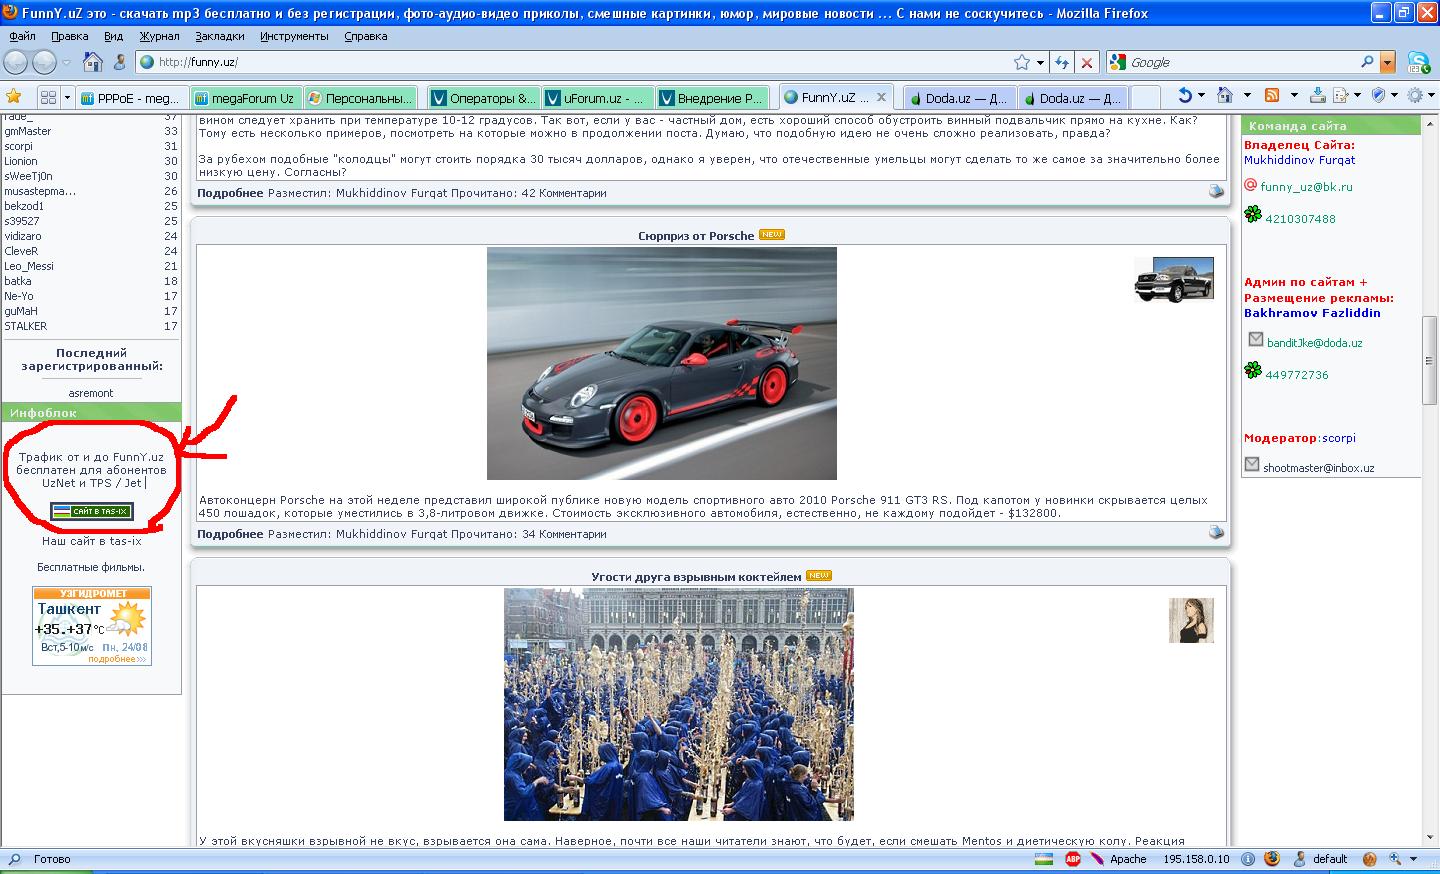Click the feather Apache server icon
The height and width of the screenshot is (874, 1440).
click(1098, 859)
